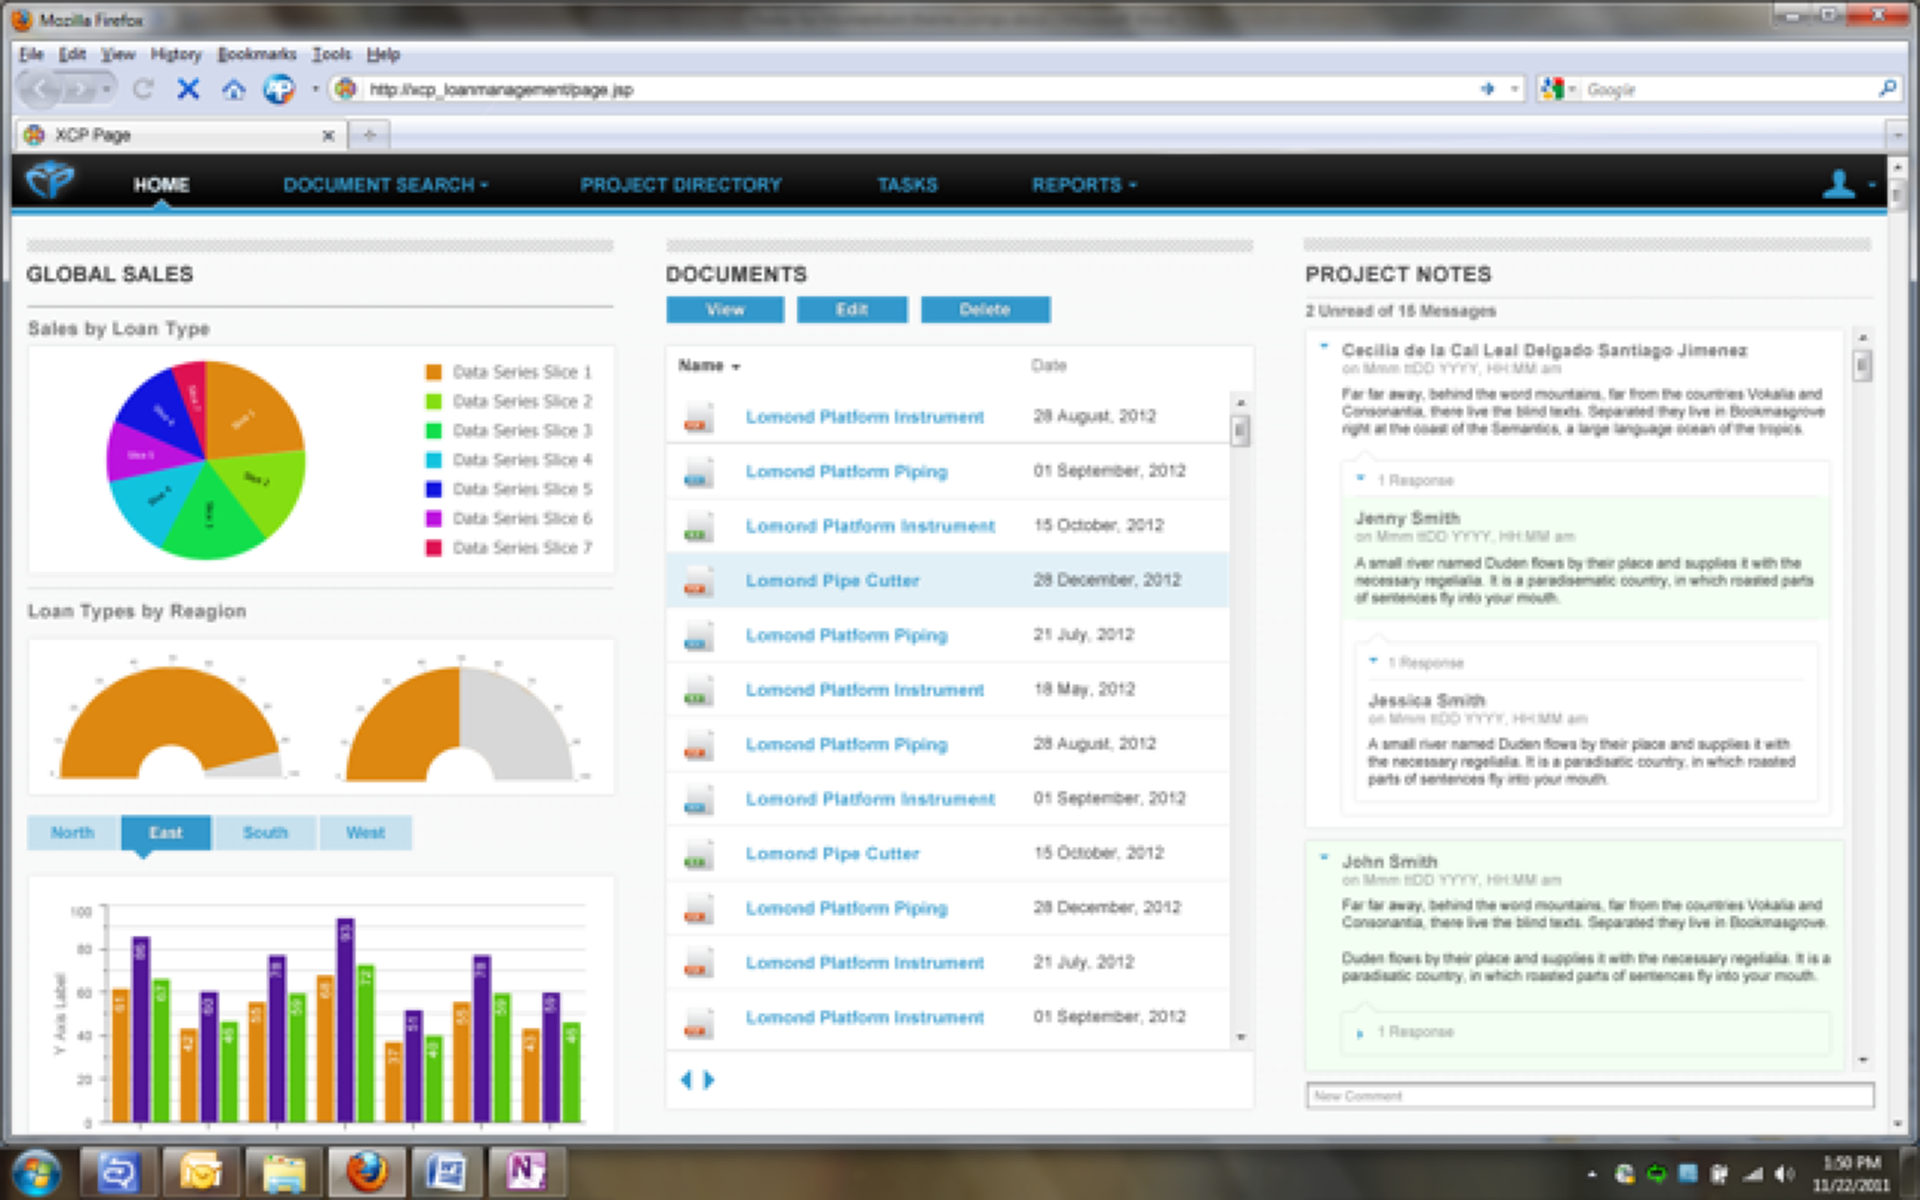Expand the Reports dropdown menu

[1083, 185]
